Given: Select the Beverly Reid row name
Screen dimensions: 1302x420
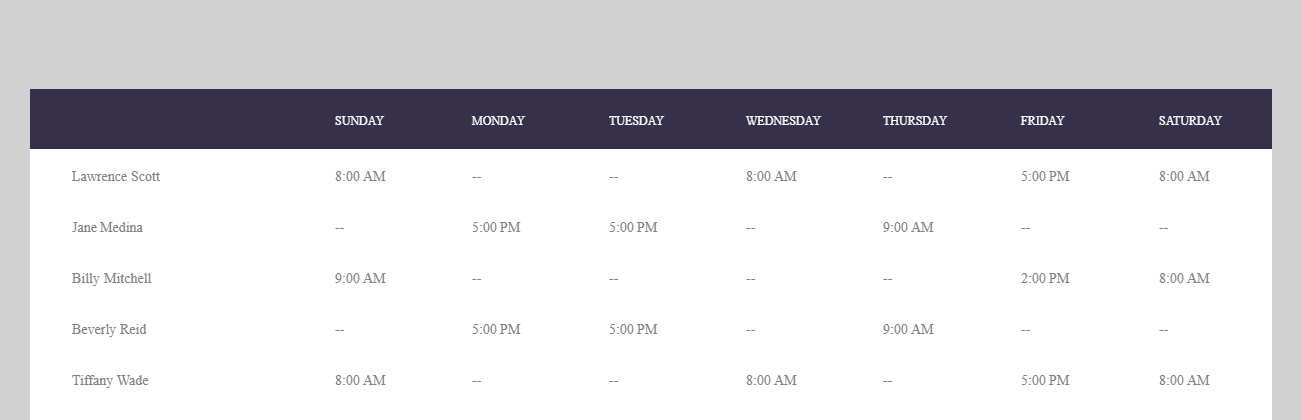Looking at the screenshot, I should 109,330.
